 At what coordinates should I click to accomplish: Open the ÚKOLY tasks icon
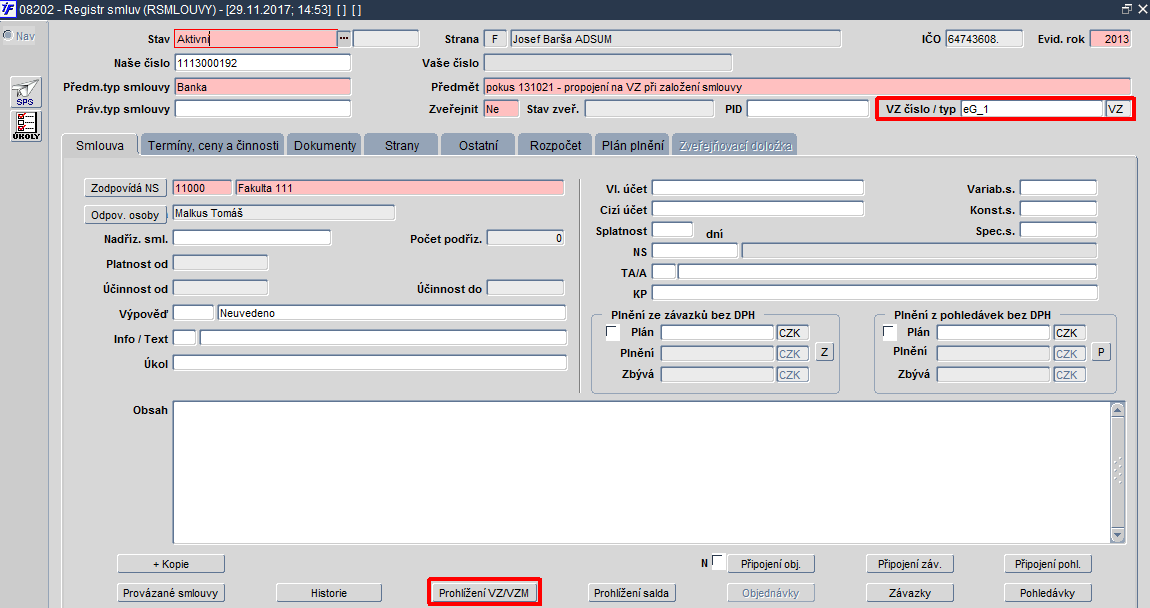[26, 125]
